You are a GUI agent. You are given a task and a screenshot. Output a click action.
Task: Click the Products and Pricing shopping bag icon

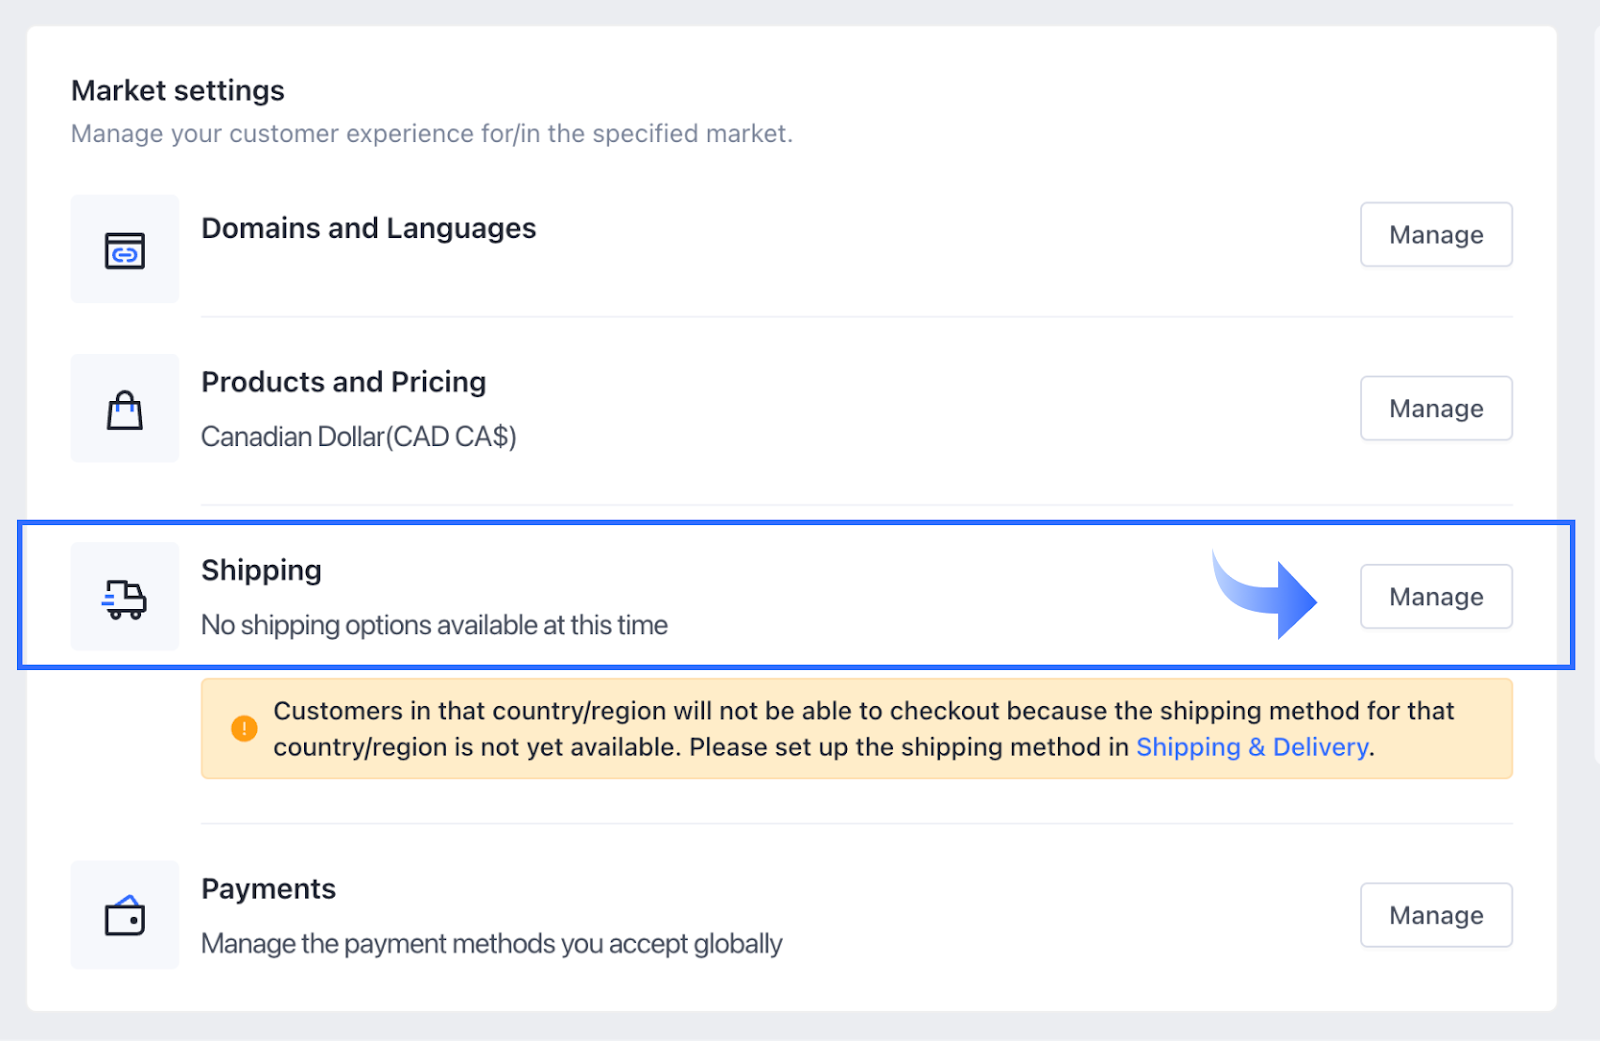tap(125, 409)
